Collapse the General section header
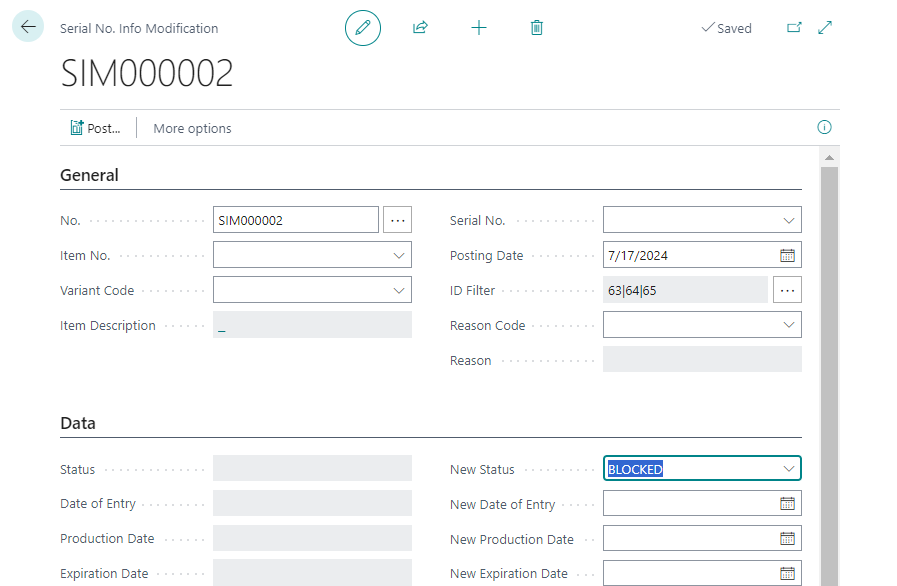Viewport: 897px width, 586px height. pyautogui.click(x=89, y=175)
